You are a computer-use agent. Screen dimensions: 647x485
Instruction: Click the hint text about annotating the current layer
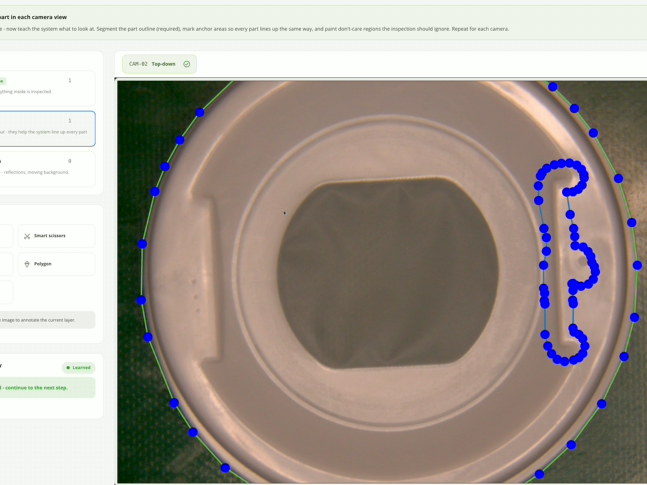38,320
